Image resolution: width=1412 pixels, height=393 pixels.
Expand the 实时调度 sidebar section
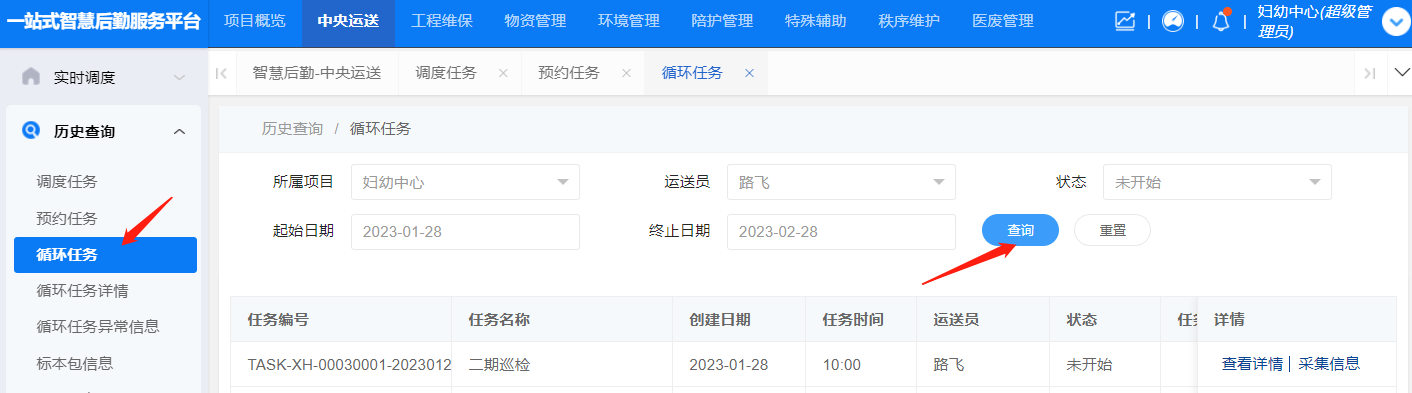pyautogui.click(x=179, y=78)
